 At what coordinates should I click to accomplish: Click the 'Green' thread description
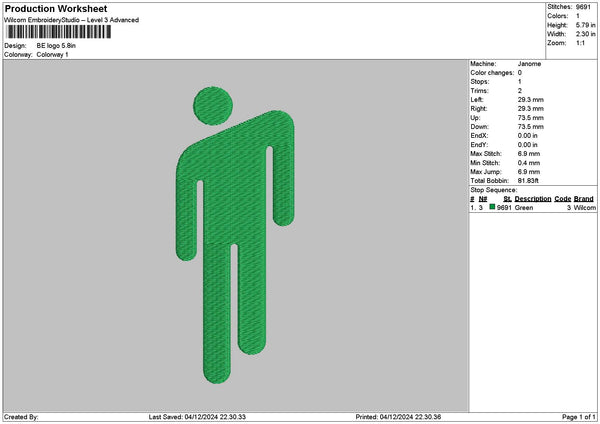[524, 207]
